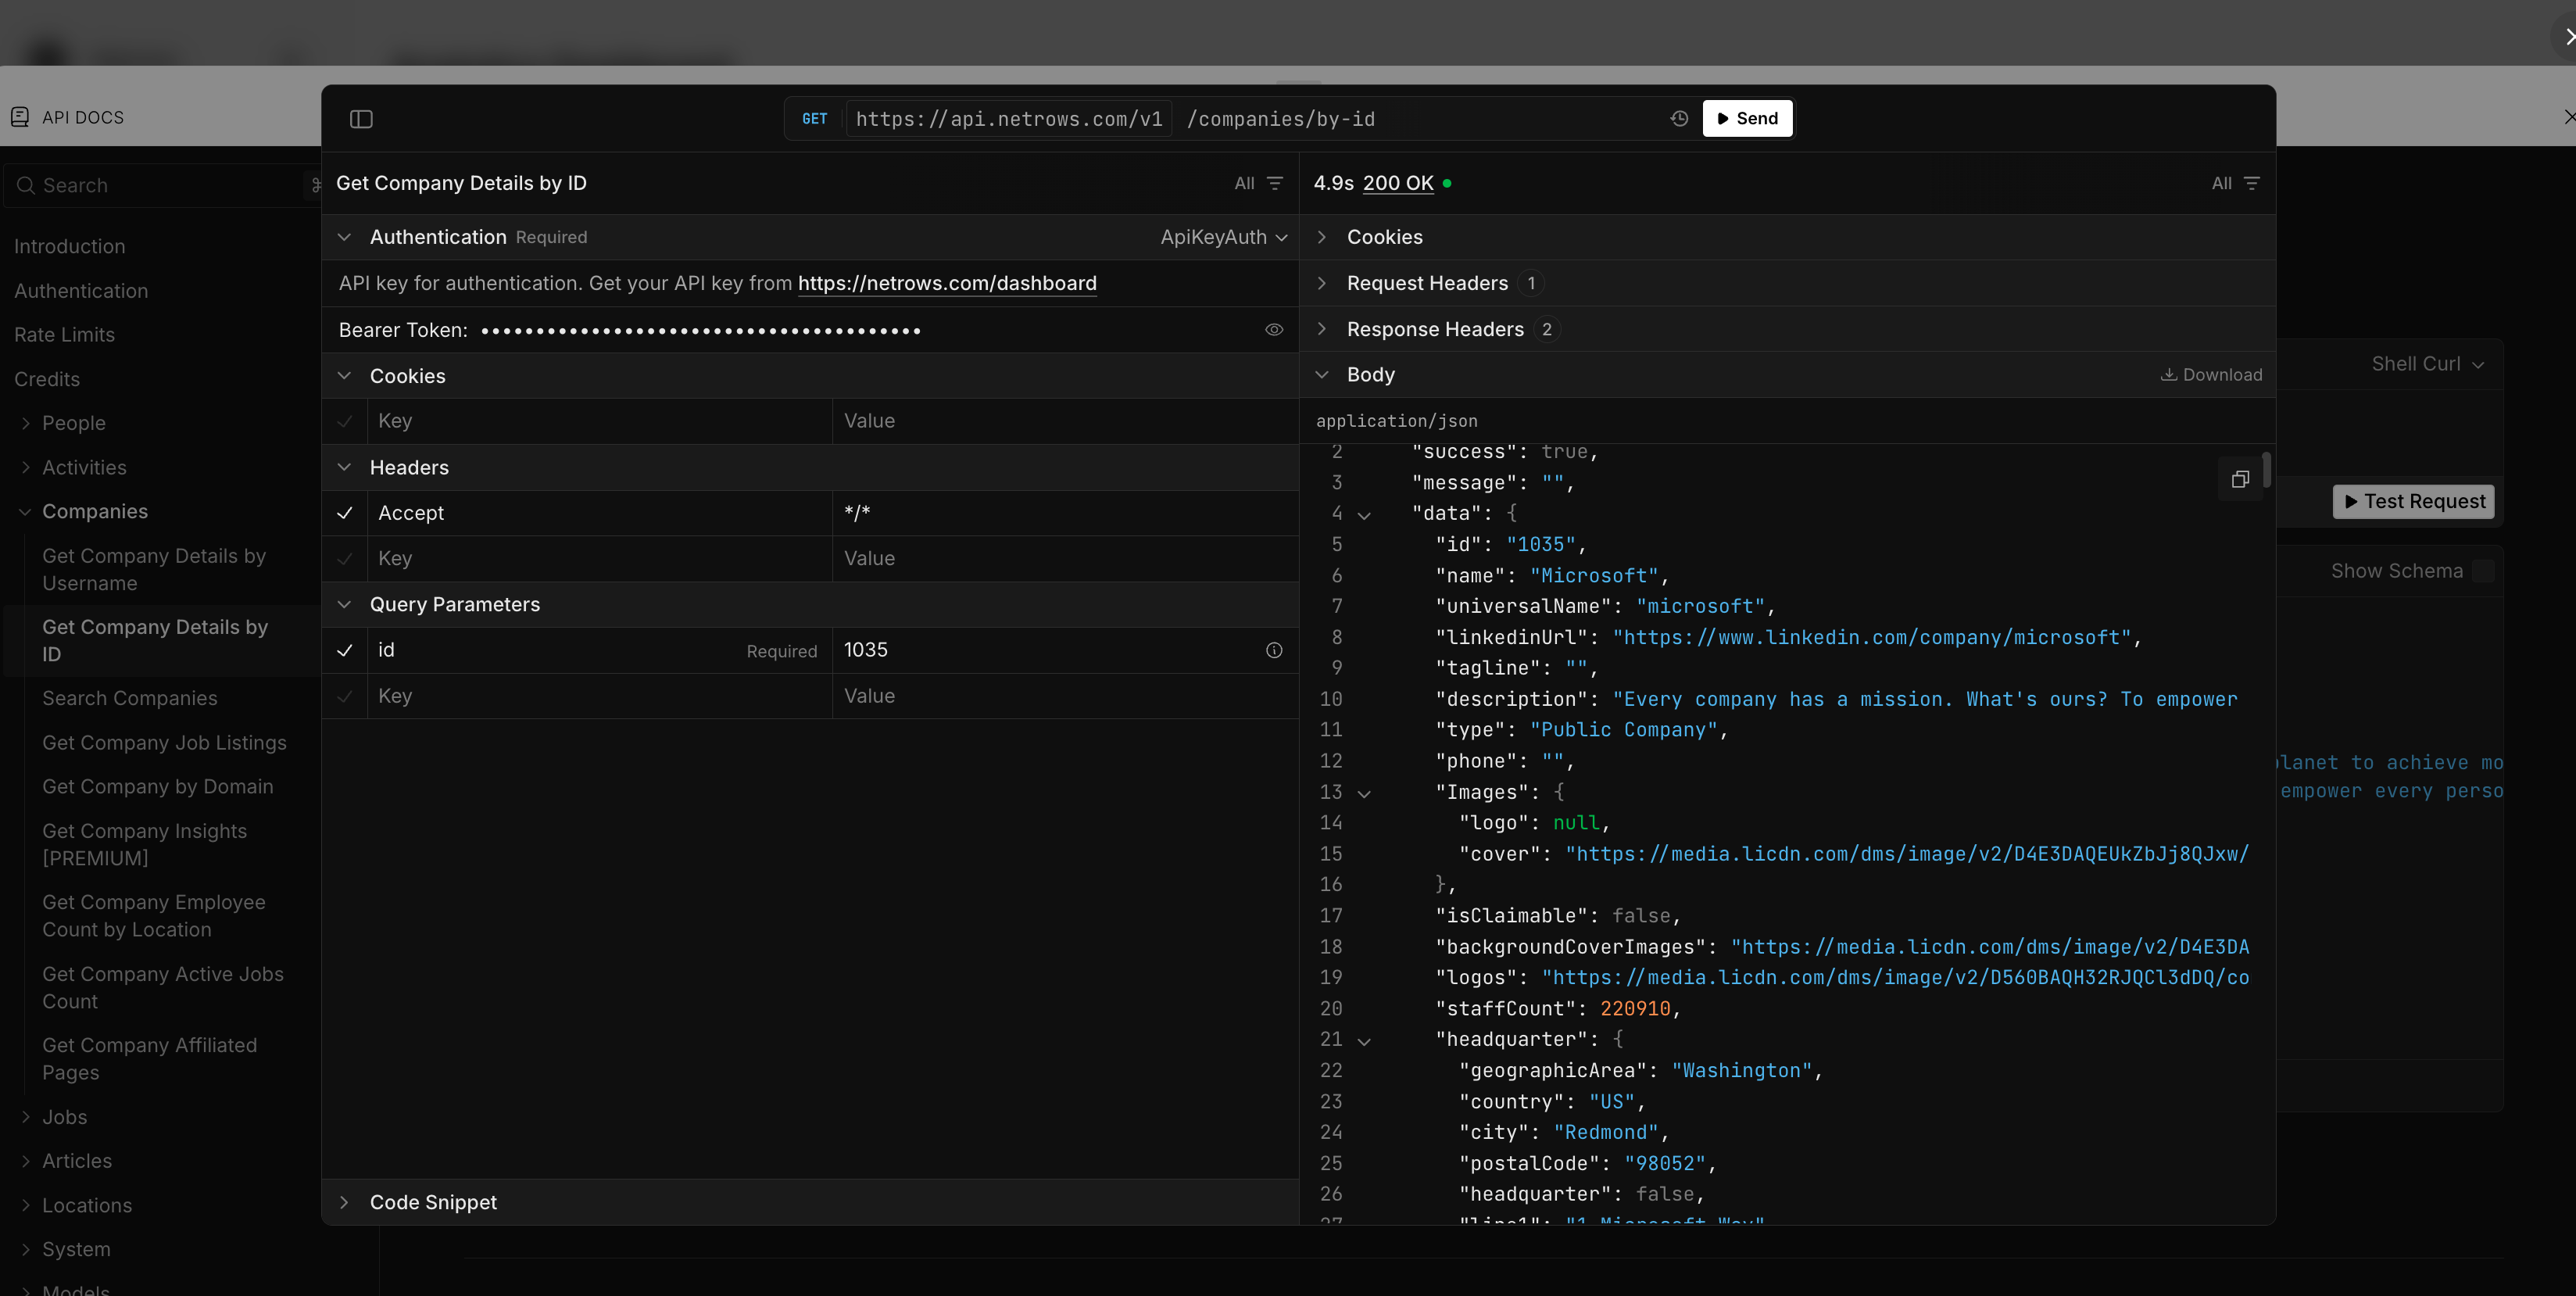Collapse the Authentication section
The height and width of the screenshot is (1296, 2576).
click(x=344, y=237)
